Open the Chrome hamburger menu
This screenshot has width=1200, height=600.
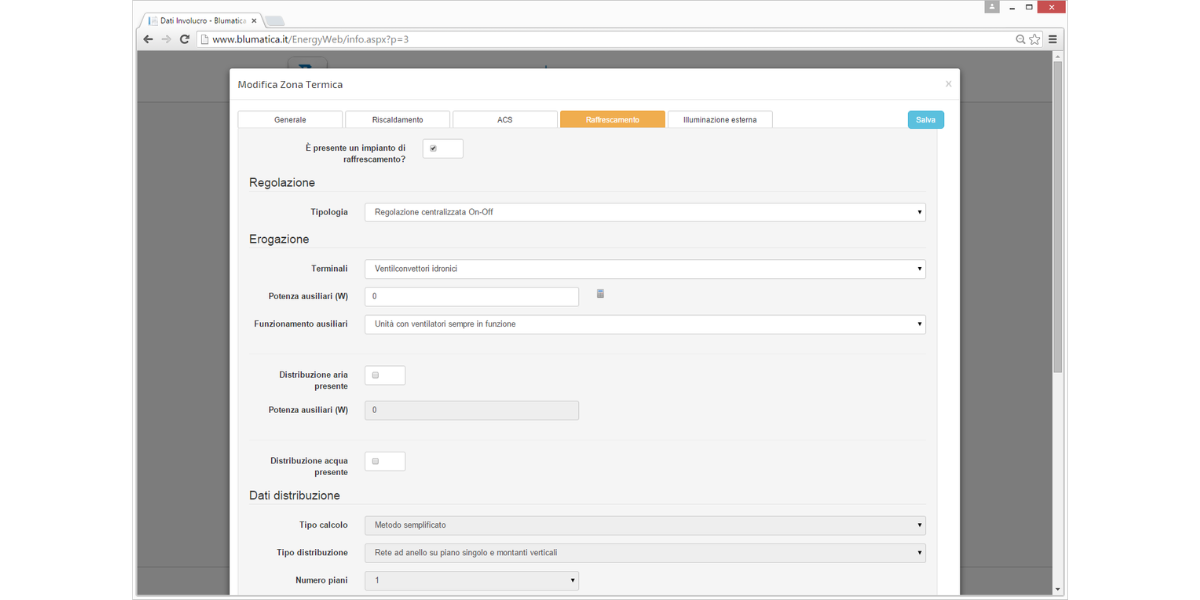click(x=1053, y=39)
